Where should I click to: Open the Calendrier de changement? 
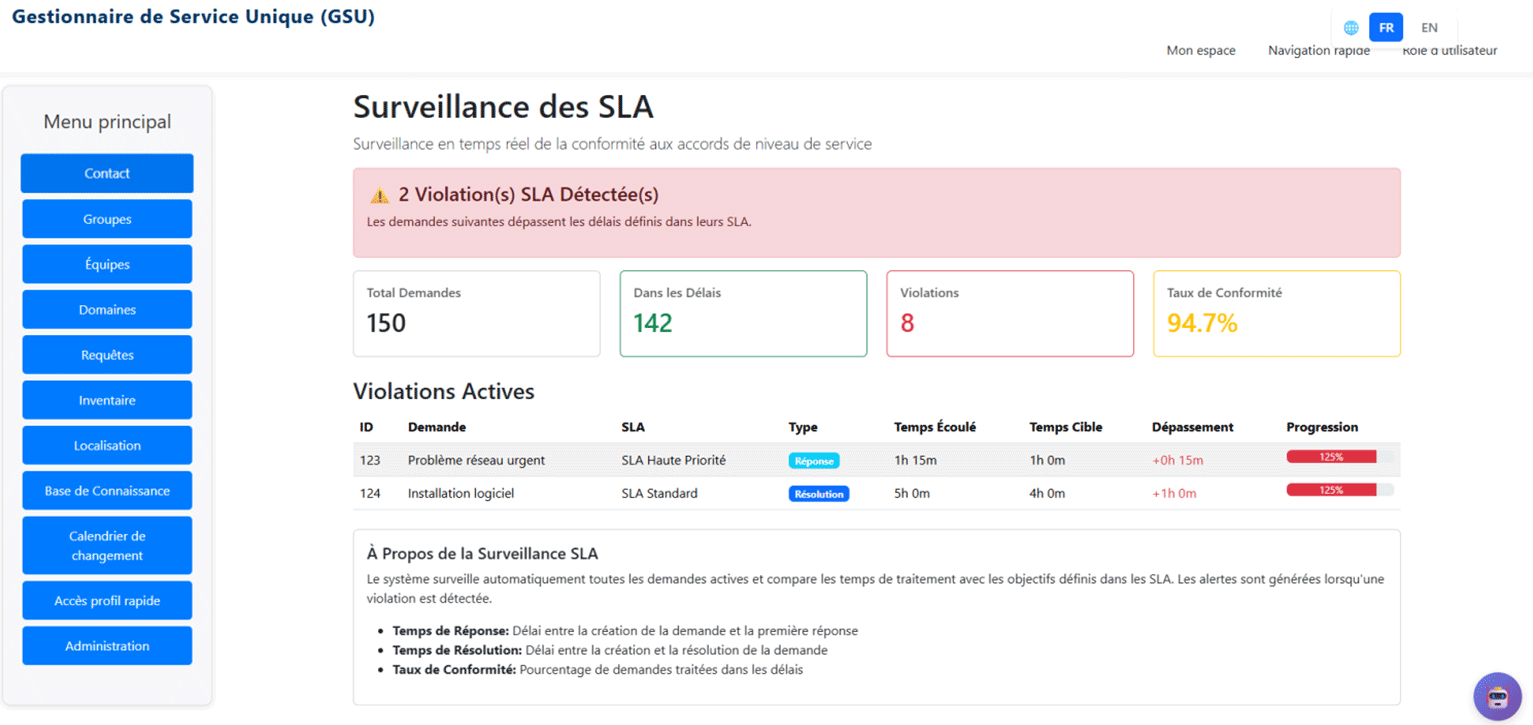pos(106,544)
